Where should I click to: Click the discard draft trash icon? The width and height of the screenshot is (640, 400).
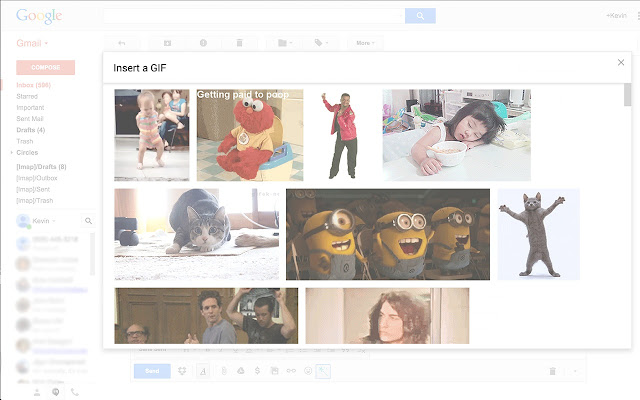click(552, 371)
